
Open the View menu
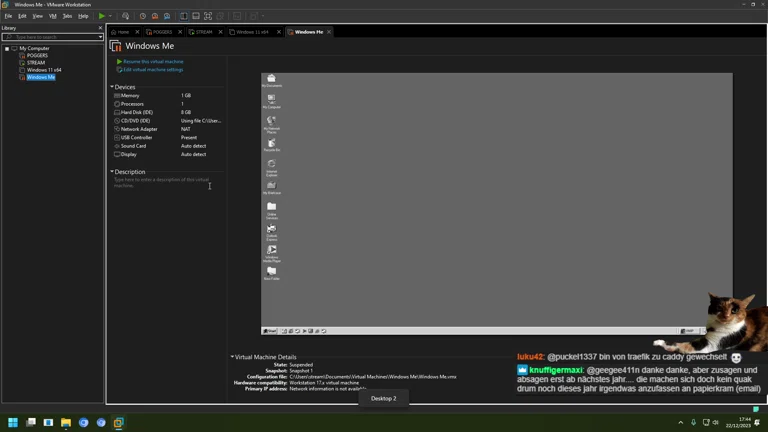coord(37,16)
